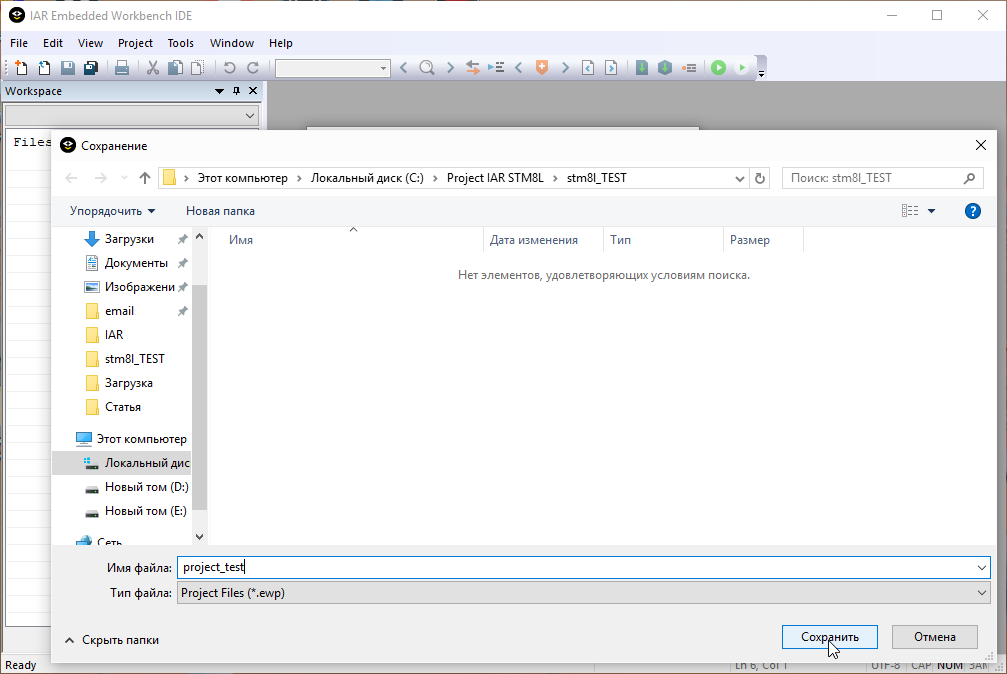
Task: Open the Window menu
Action: 232,43
